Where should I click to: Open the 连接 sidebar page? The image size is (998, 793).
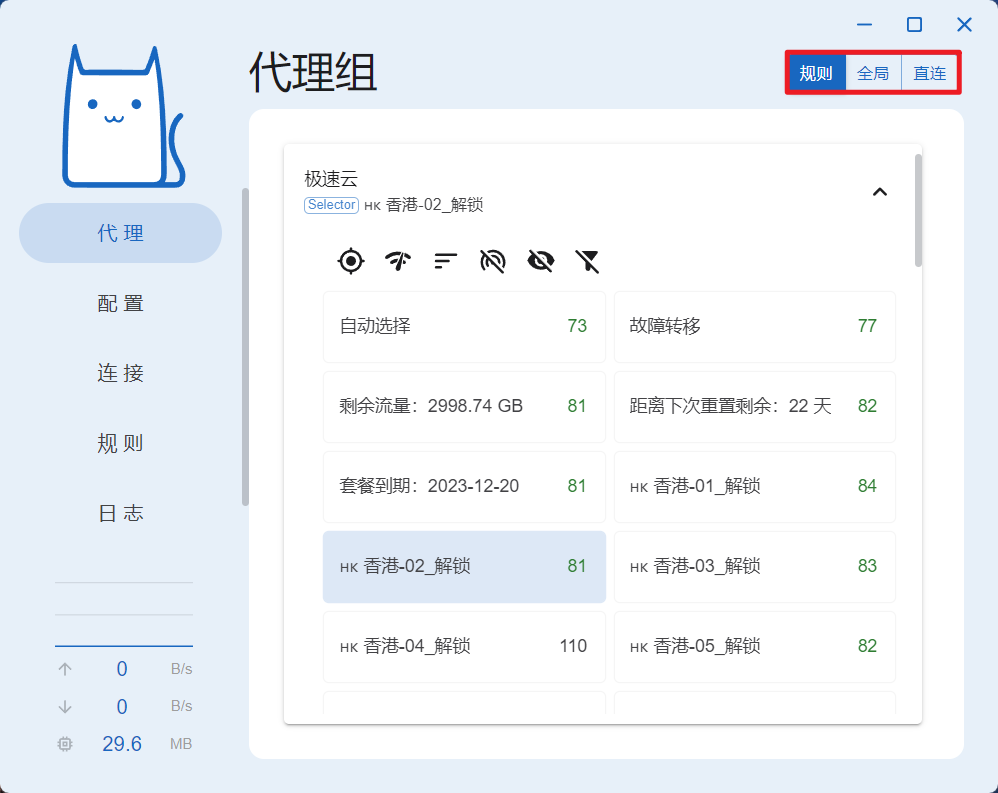tap(120, 373)
